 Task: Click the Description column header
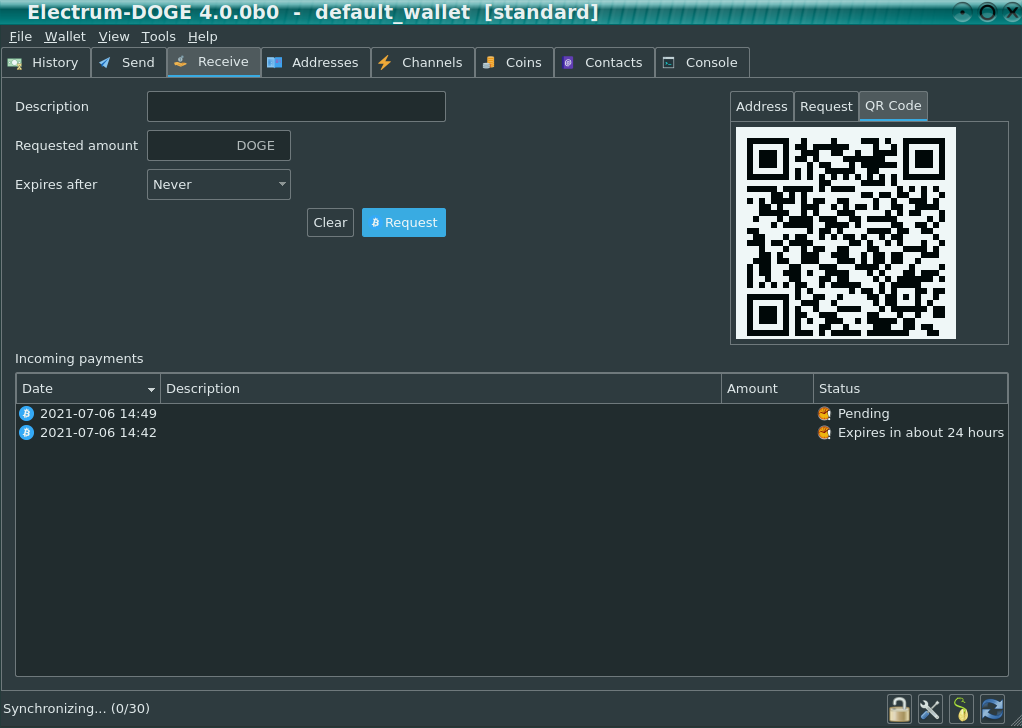(441, 388)
